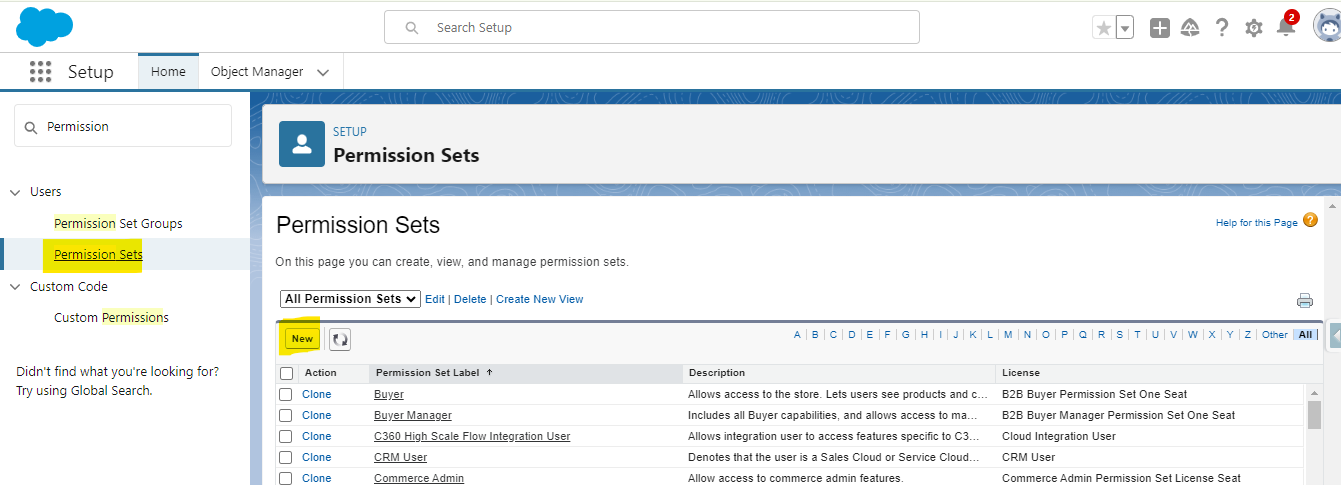1341x485 pixels.
Task: Click the CRM User license cell
Action: pos(1029,457)
